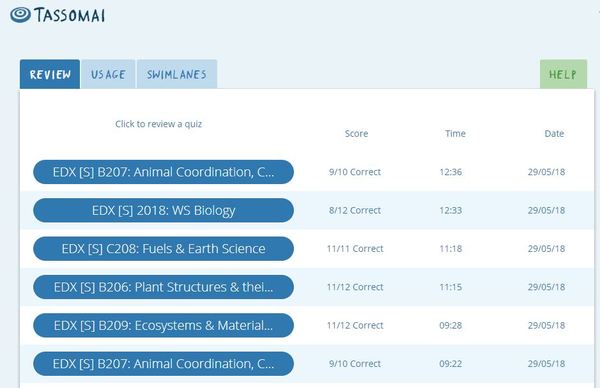Switch to the Review tab
Screen dimensions: 600x388
(50, 74)
